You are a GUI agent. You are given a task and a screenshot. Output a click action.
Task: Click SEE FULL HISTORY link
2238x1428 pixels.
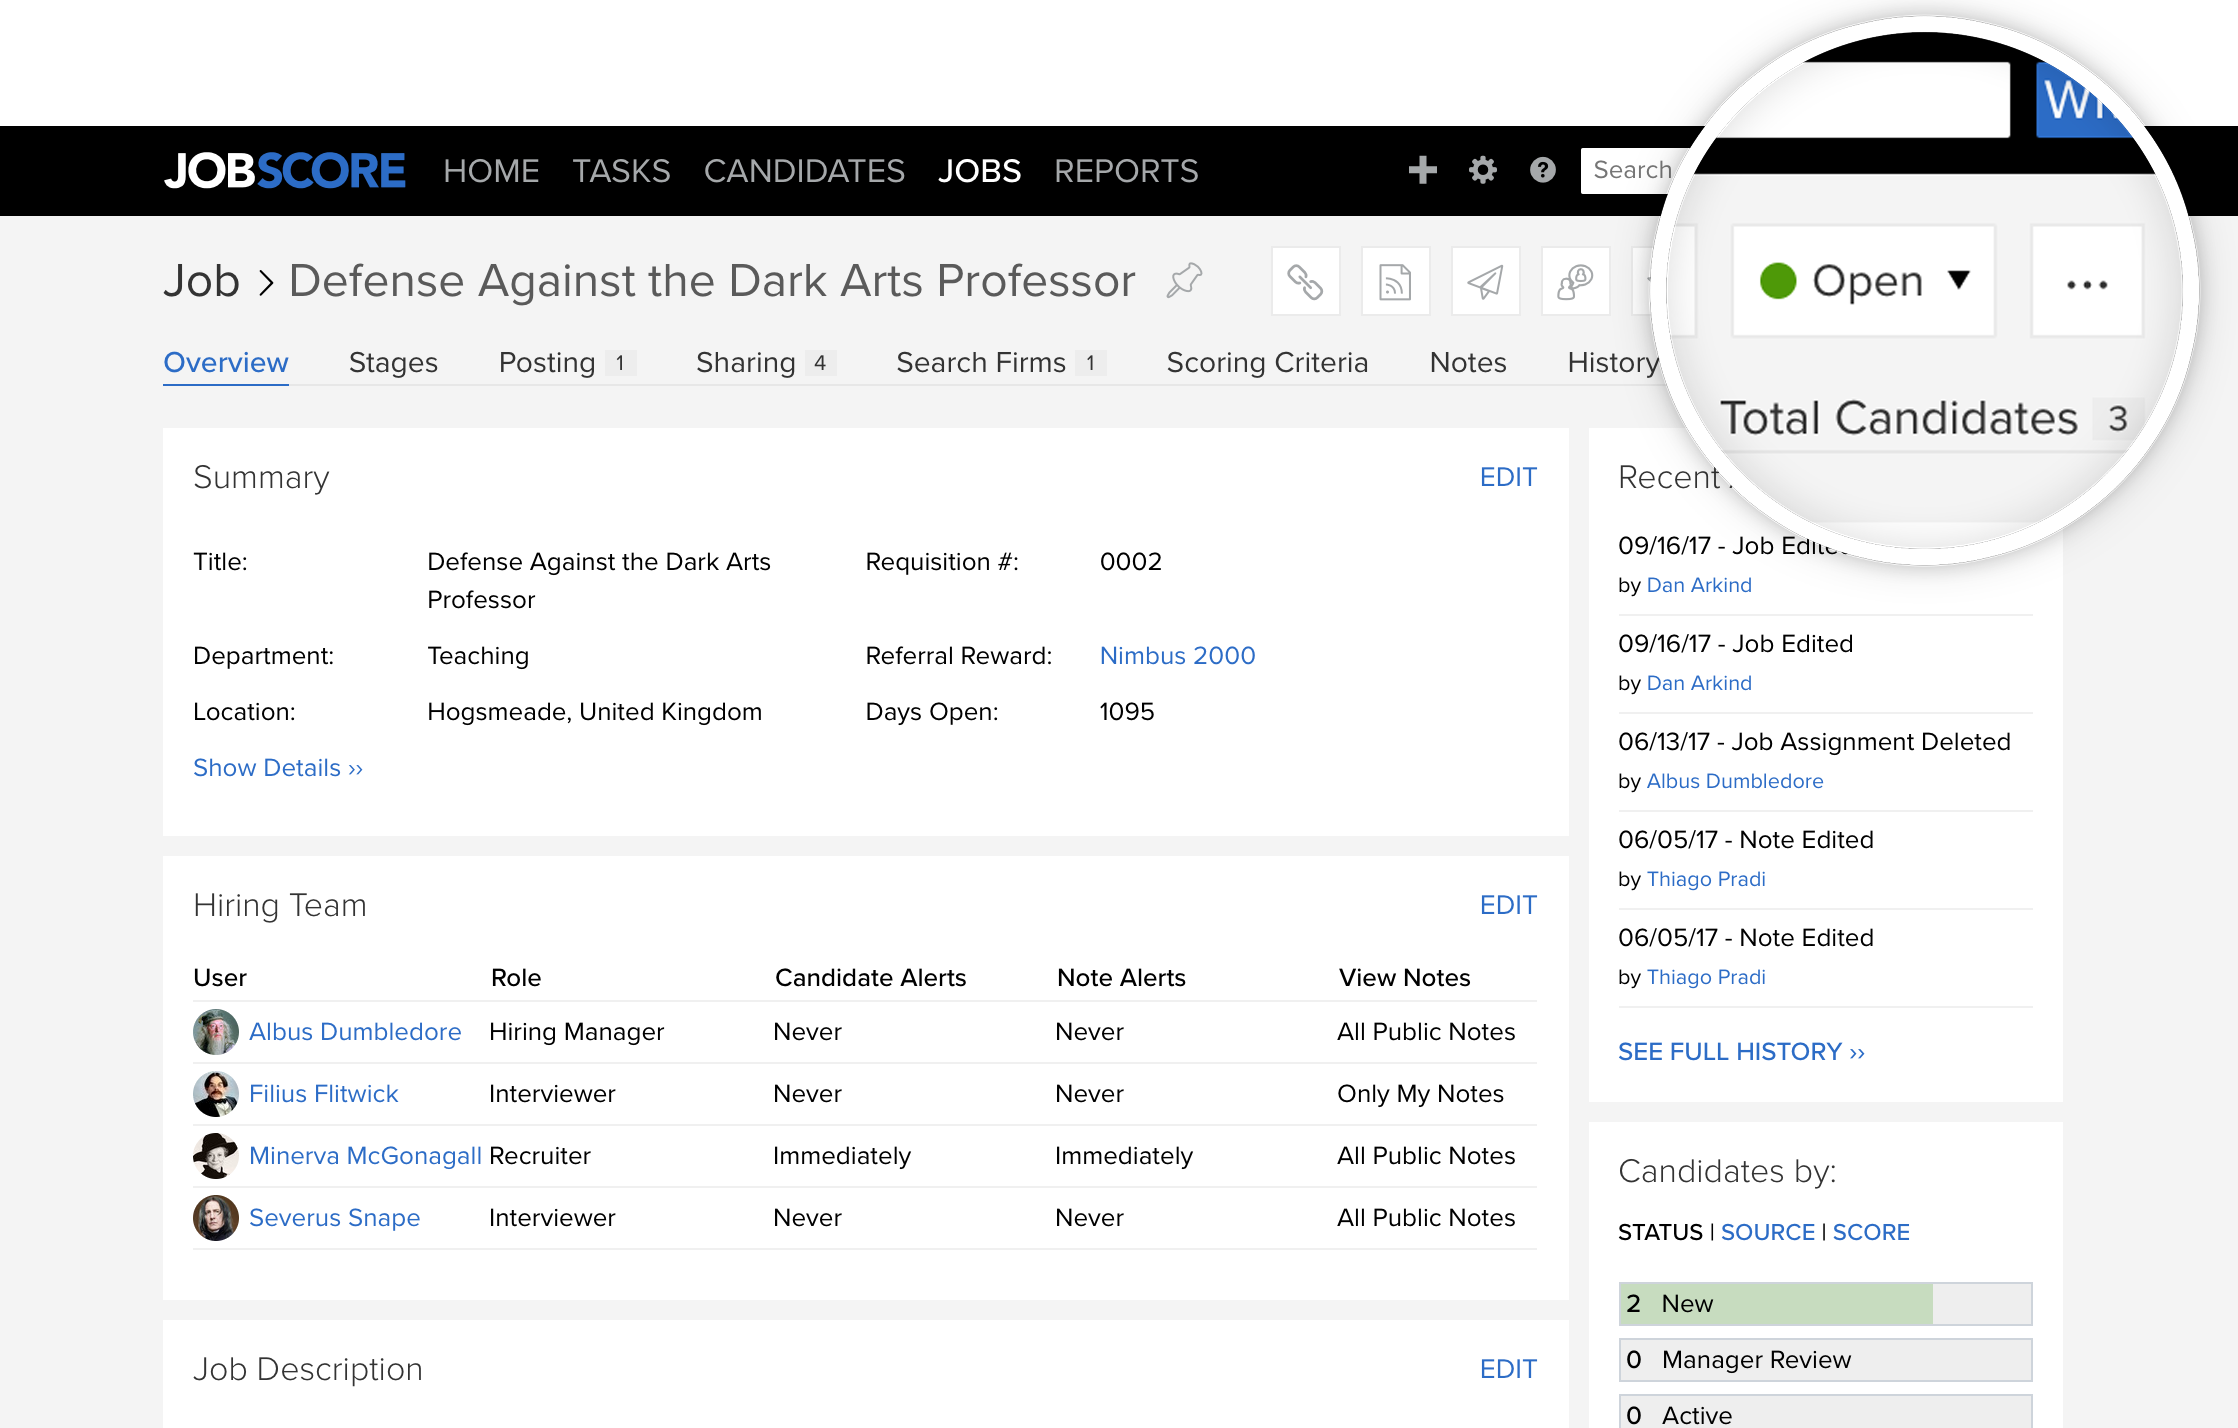[x=1741, y=1052]
